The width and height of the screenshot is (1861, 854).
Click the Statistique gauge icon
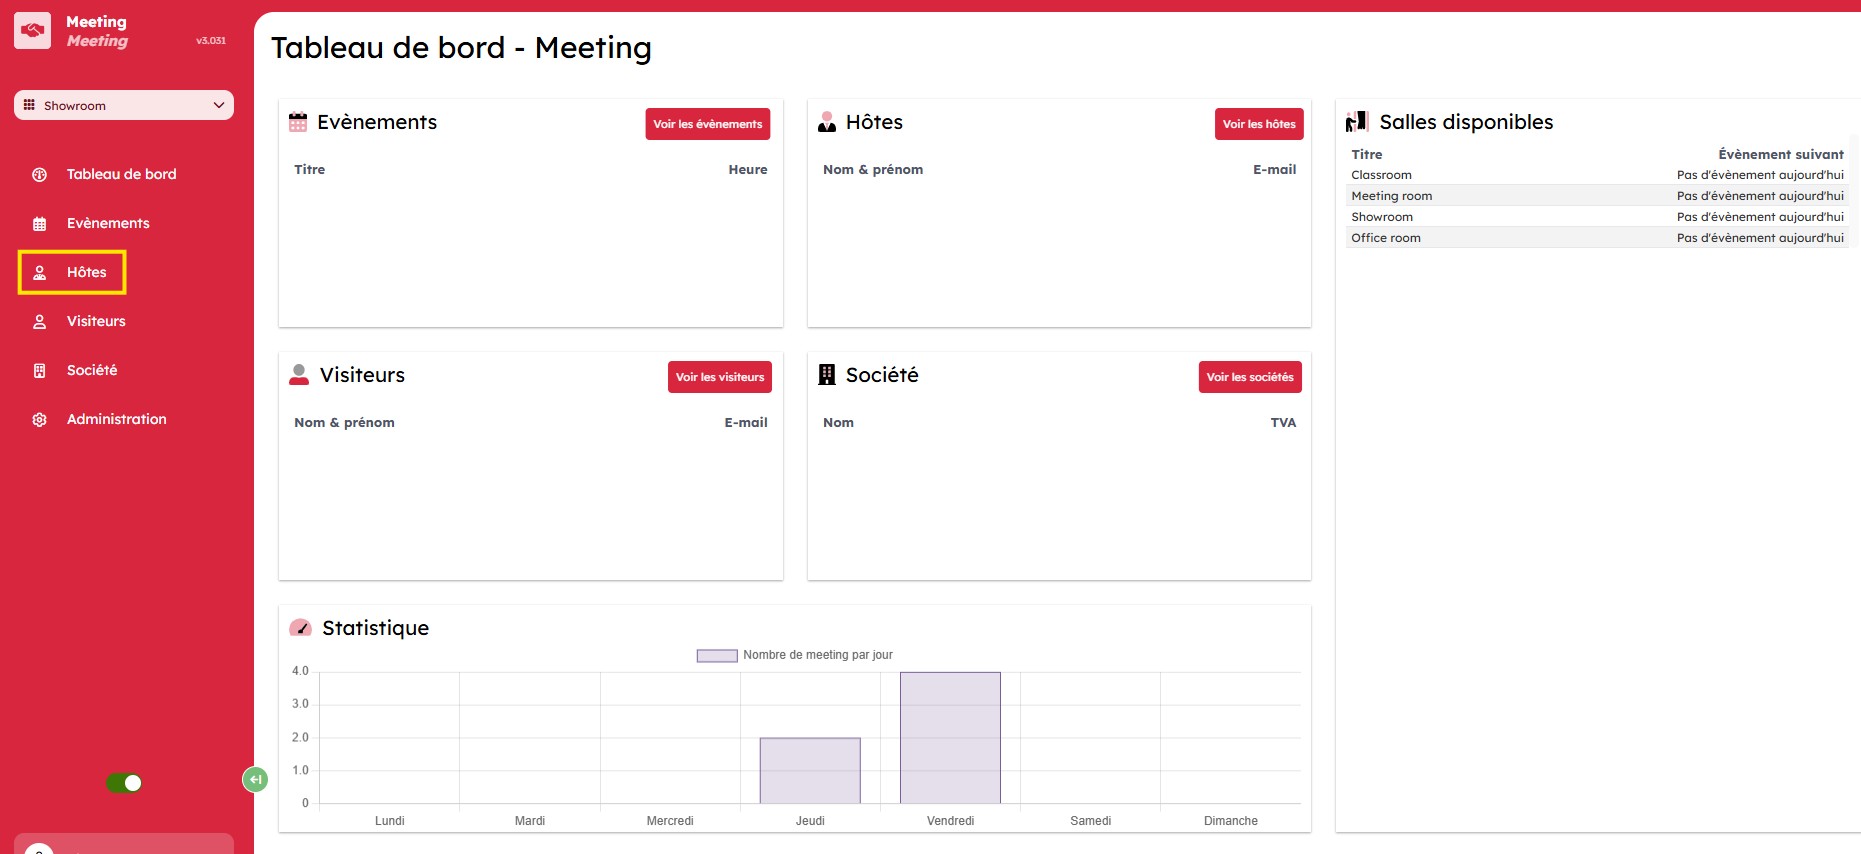(x=300, y=628)
